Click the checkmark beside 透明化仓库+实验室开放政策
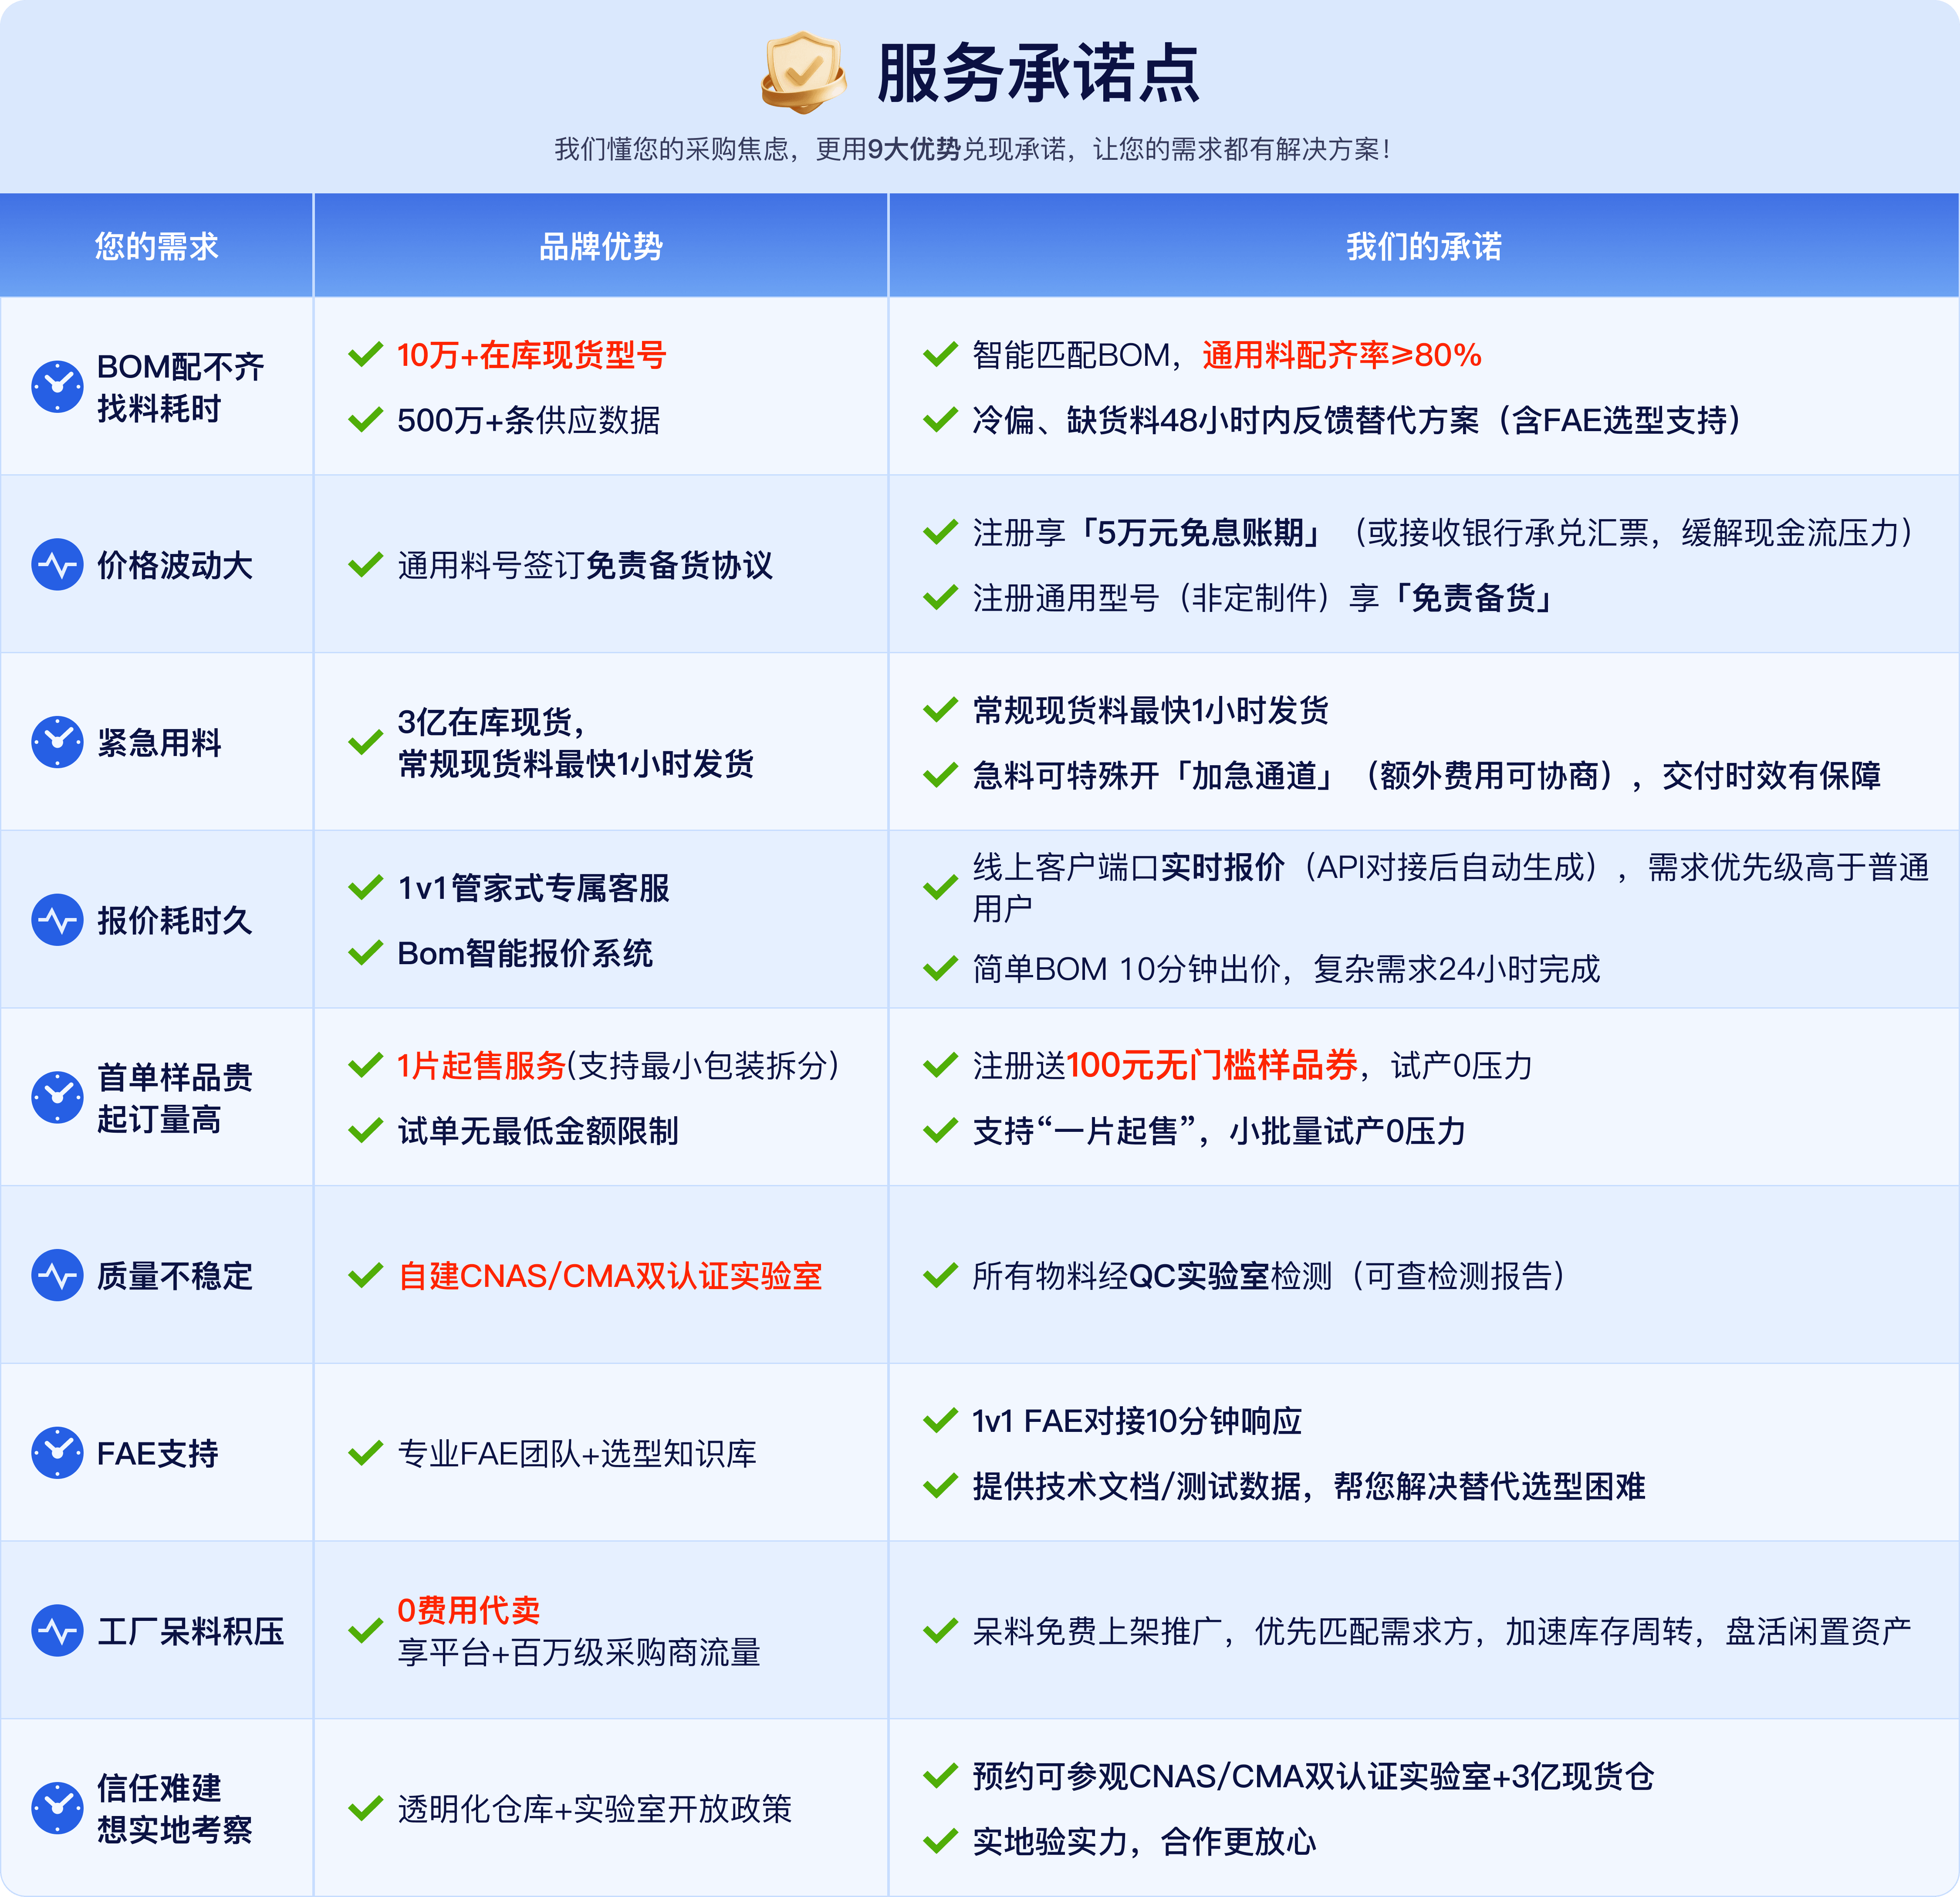This screenshot has width=1960, height=1897. (x=366, y=1808)
